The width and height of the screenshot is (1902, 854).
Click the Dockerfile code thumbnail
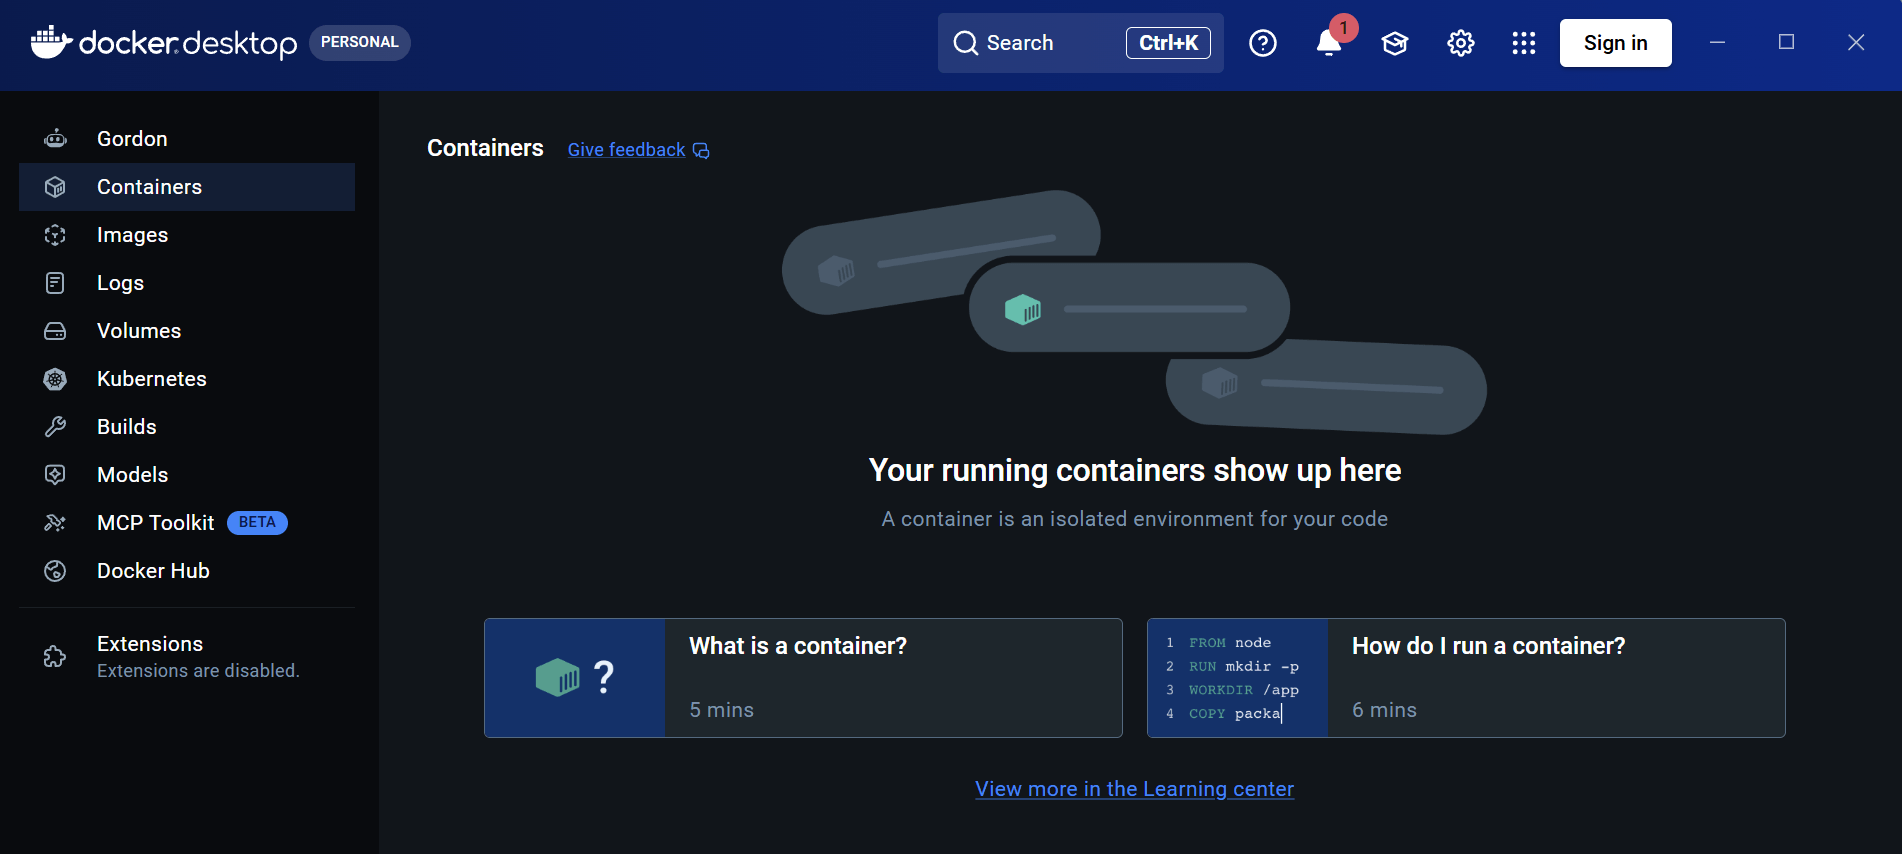(x=1238, y=678)
